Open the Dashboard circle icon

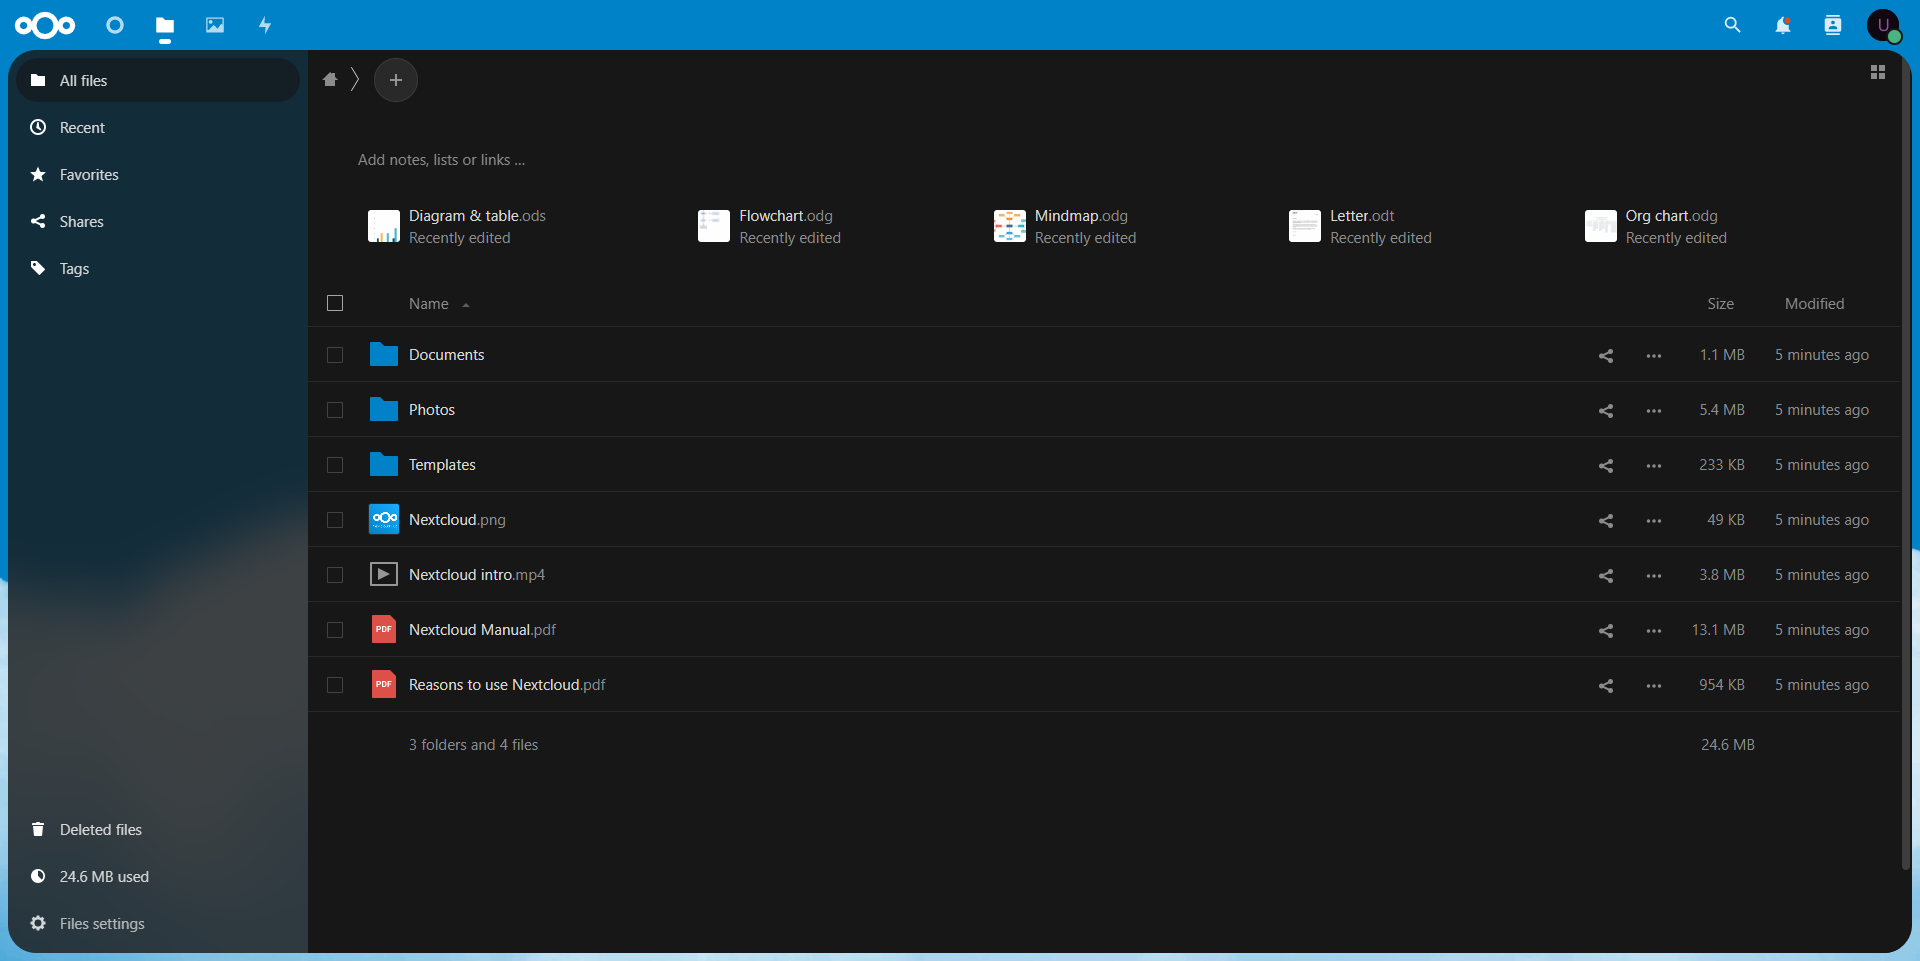[x=115, y=25]
